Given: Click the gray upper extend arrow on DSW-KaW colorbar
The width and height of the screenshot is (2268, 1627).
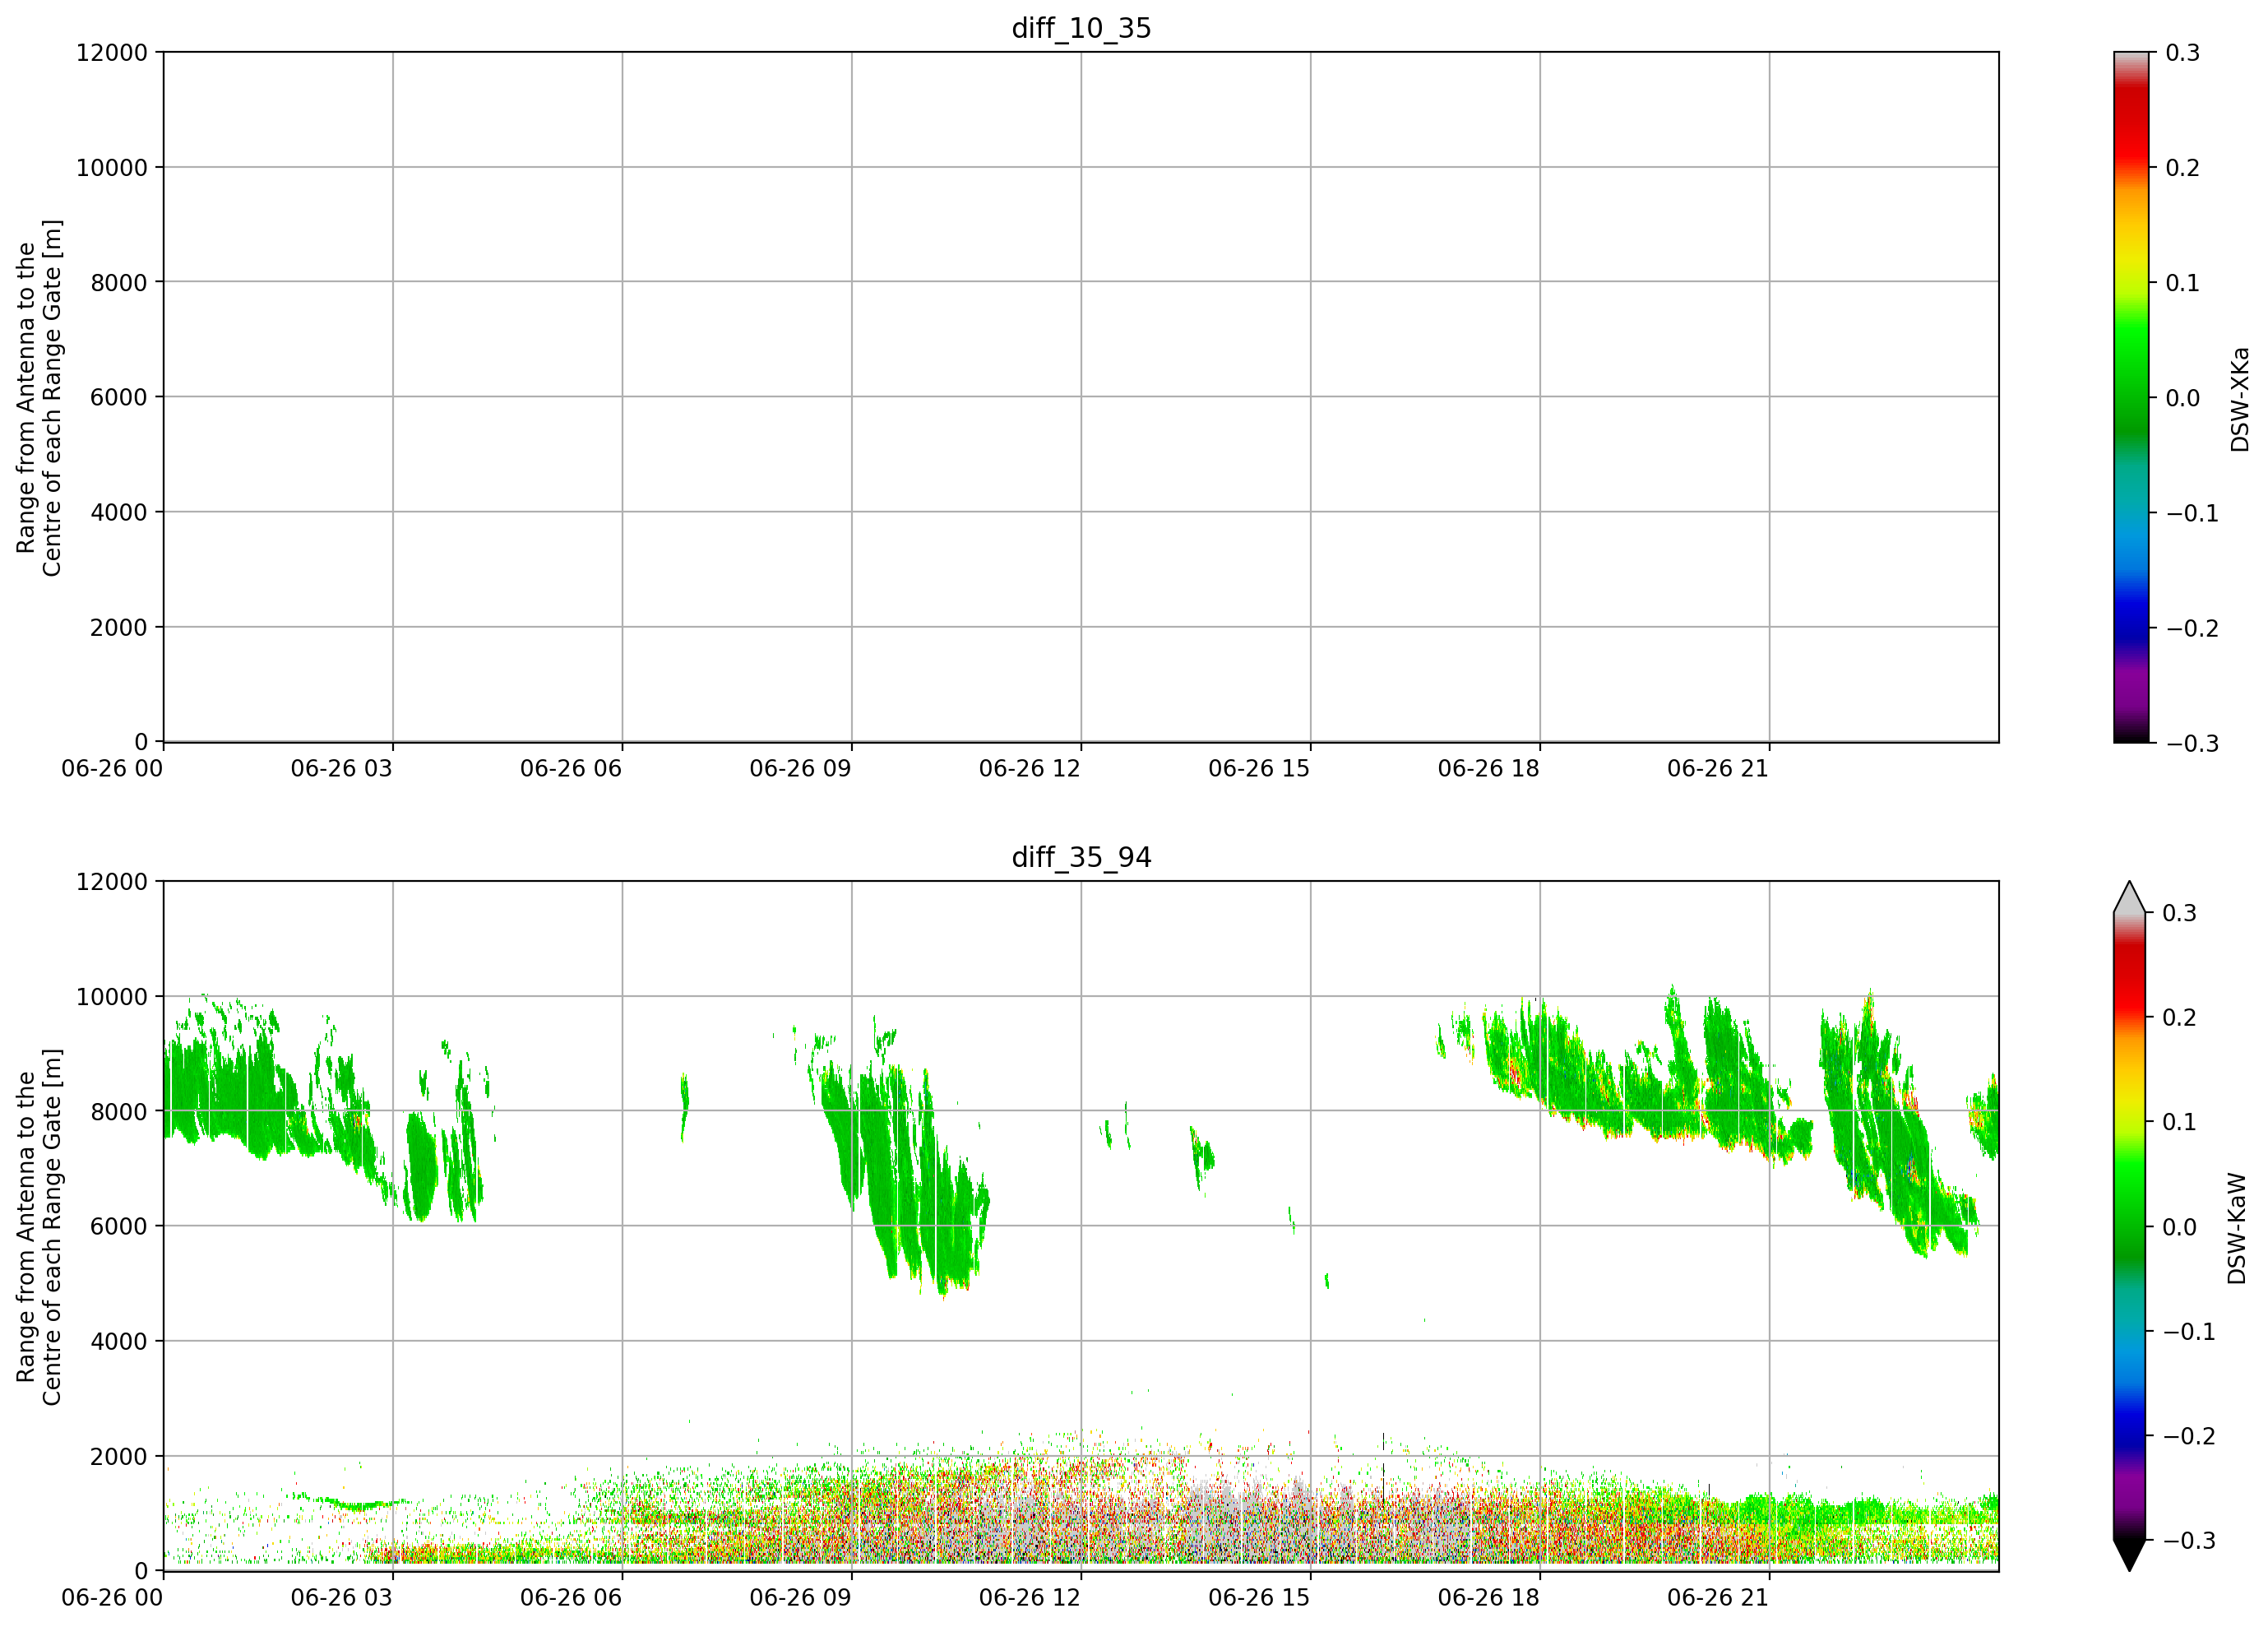Looking at the screenshot, I should 2129,897.
